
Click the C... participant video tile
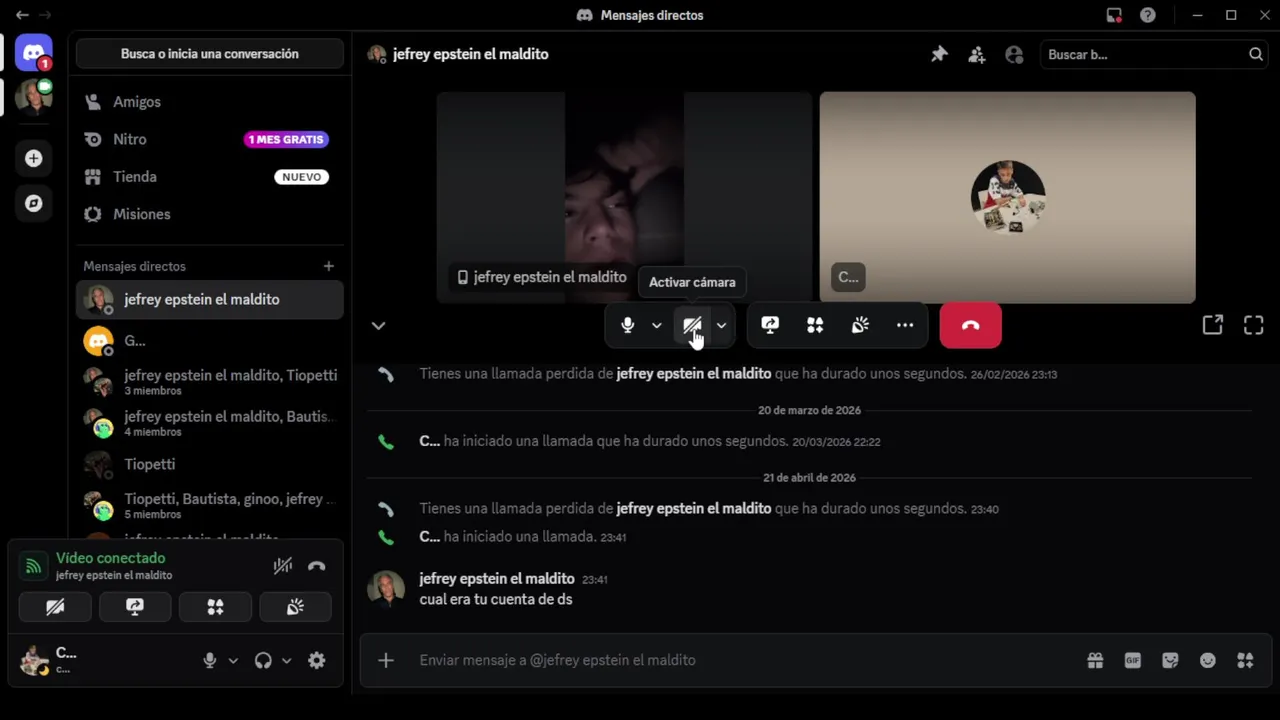tap(1007, 197)
